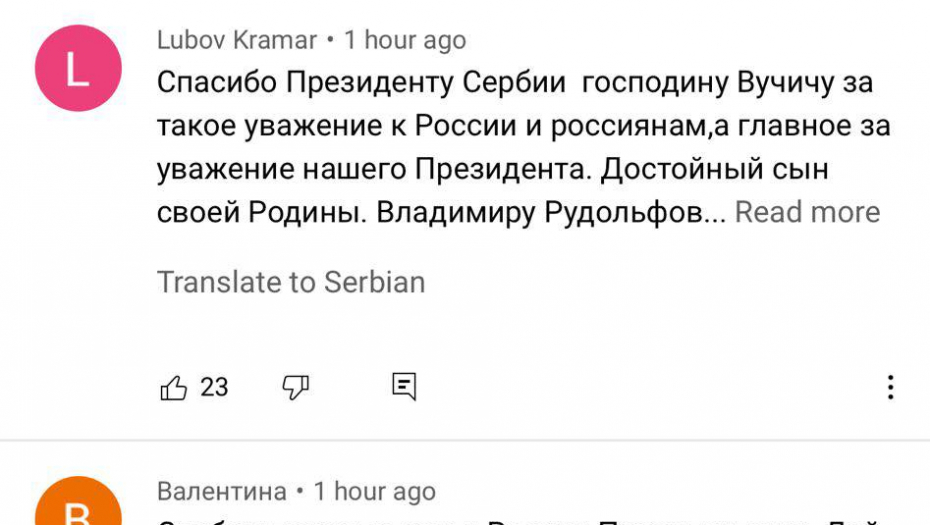Translate the comment to Serbian
The height and width of the screenshot is (525, 930).
tap(291, 282)
